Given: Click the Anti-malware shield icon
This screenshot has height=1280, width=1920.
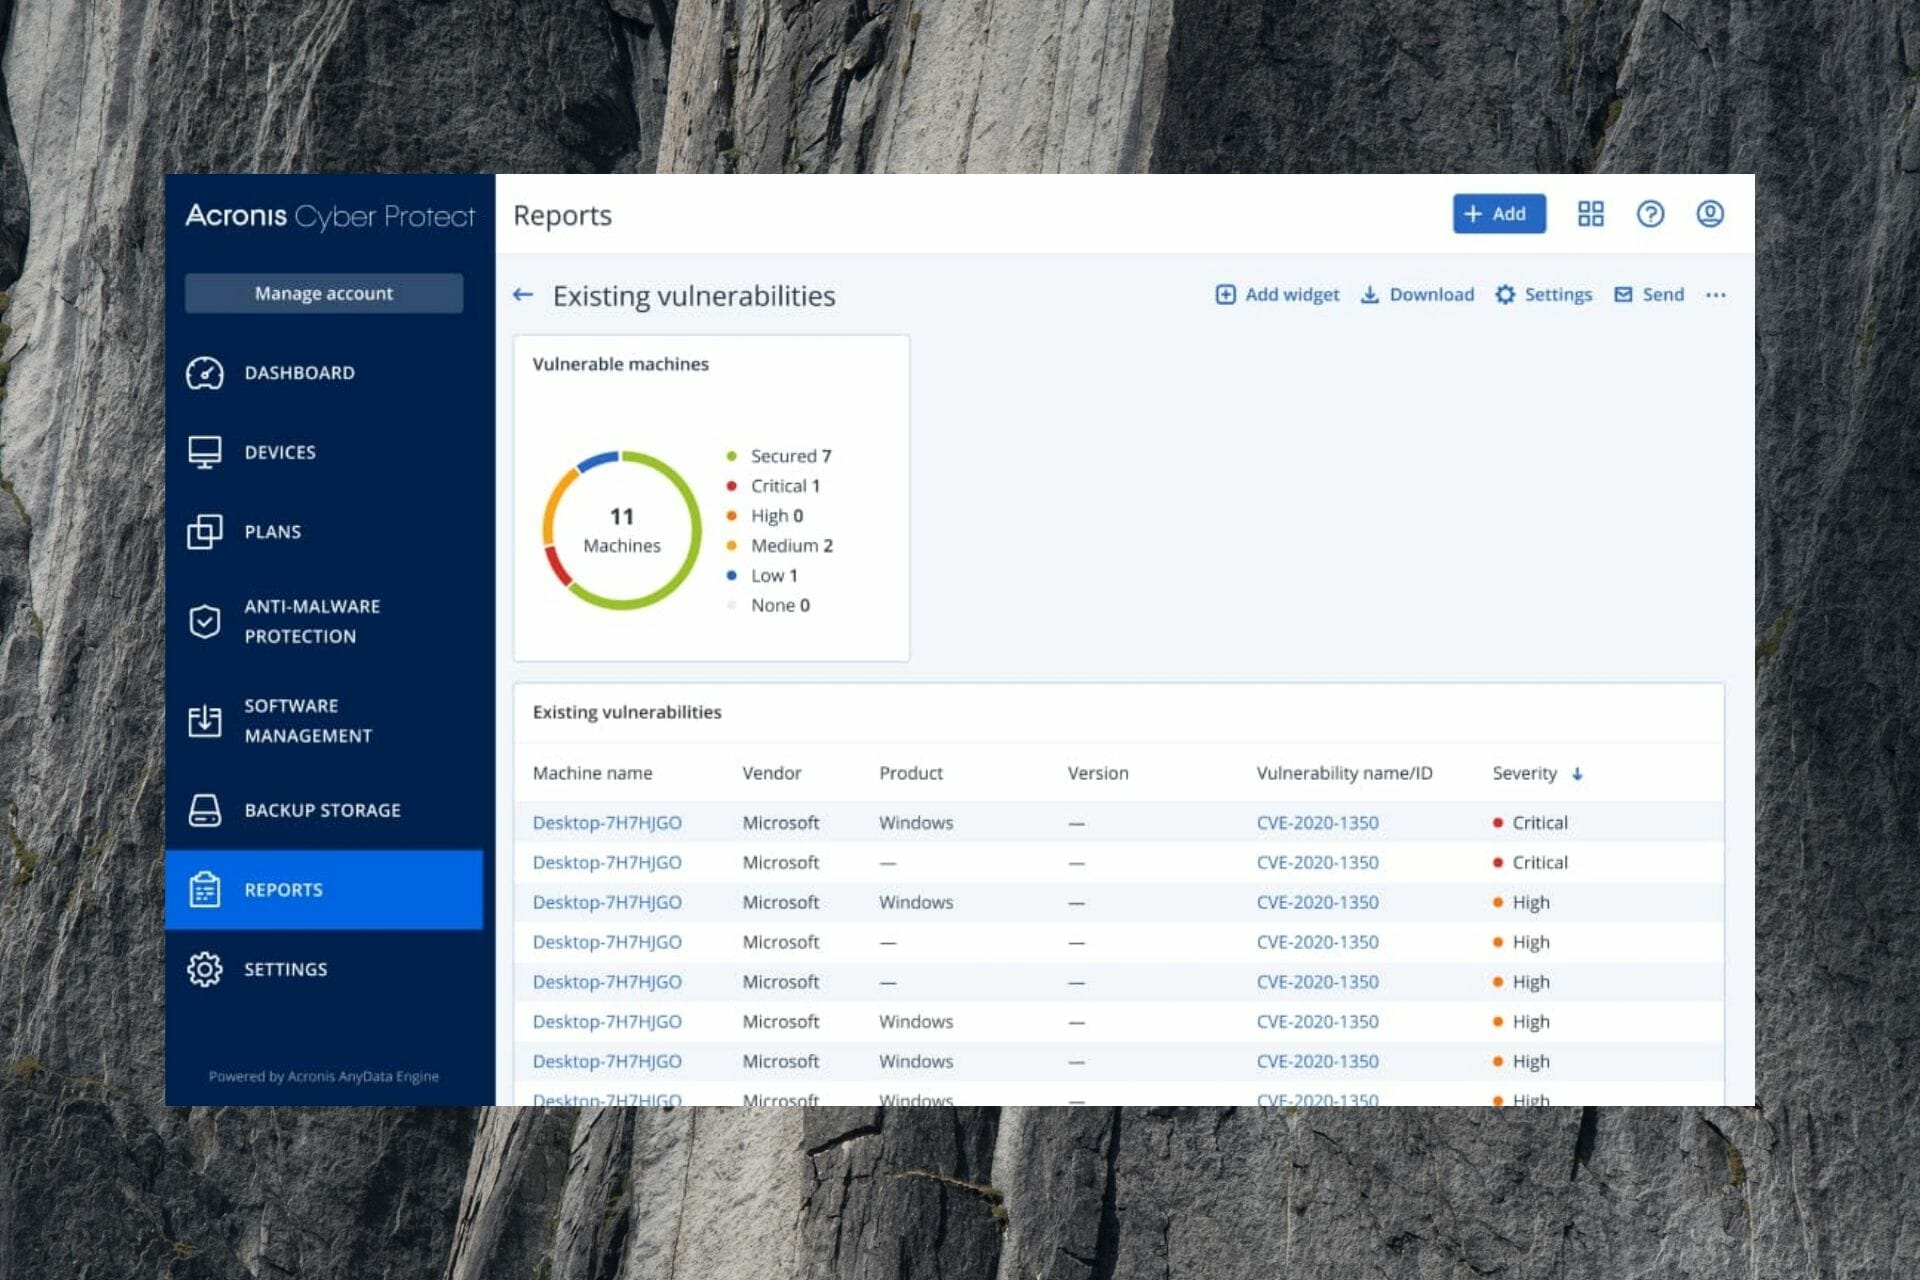Looking at the screenshot, I should coord(204,621).
